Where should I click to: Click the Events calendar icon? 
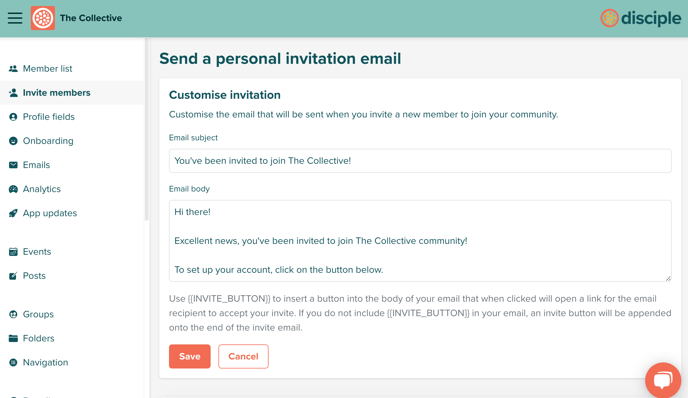point(13,252)
